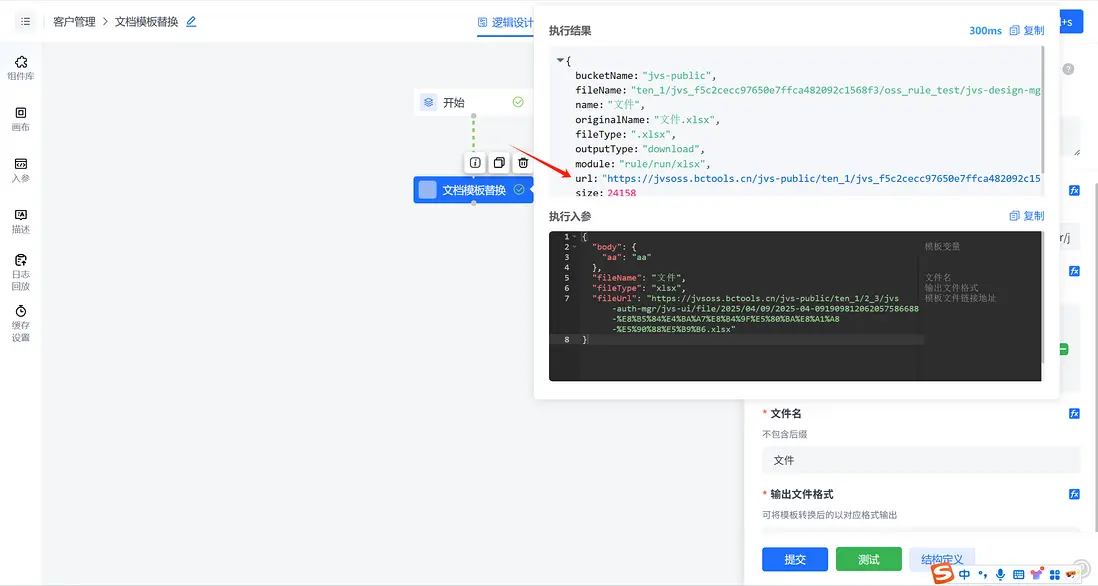Collapse the JSON root triangle in 执行结果
1098x586 pixels.
point(560,61)
